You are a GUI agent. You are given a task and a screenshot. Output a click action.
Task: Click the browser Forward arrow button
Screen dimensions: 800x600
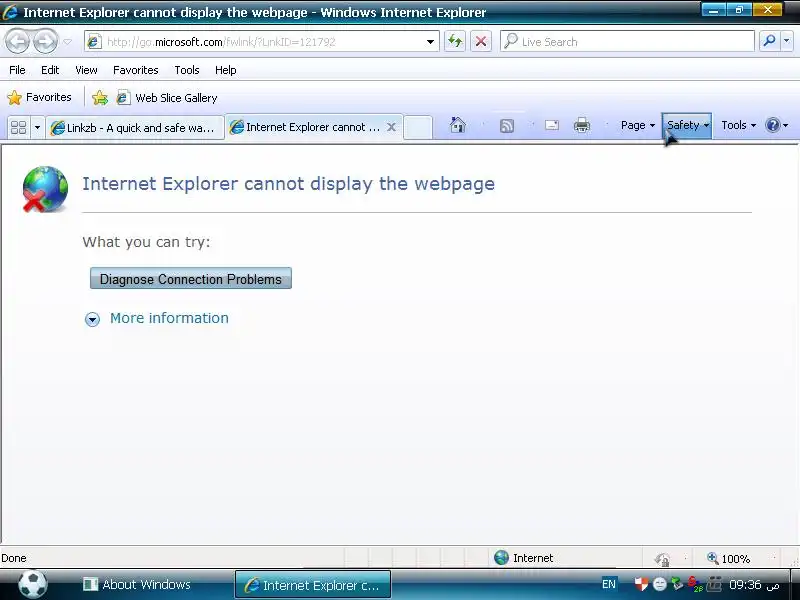(45, 42)
